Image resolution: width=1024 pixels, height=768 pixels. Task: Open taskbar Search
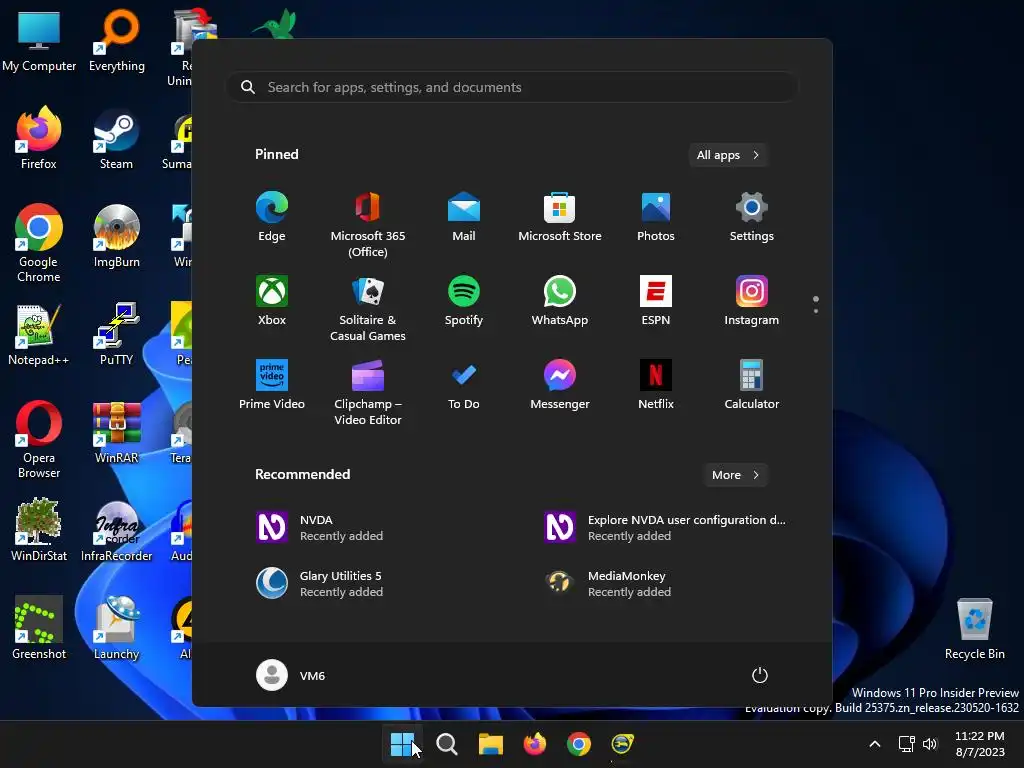coord(447,744)
